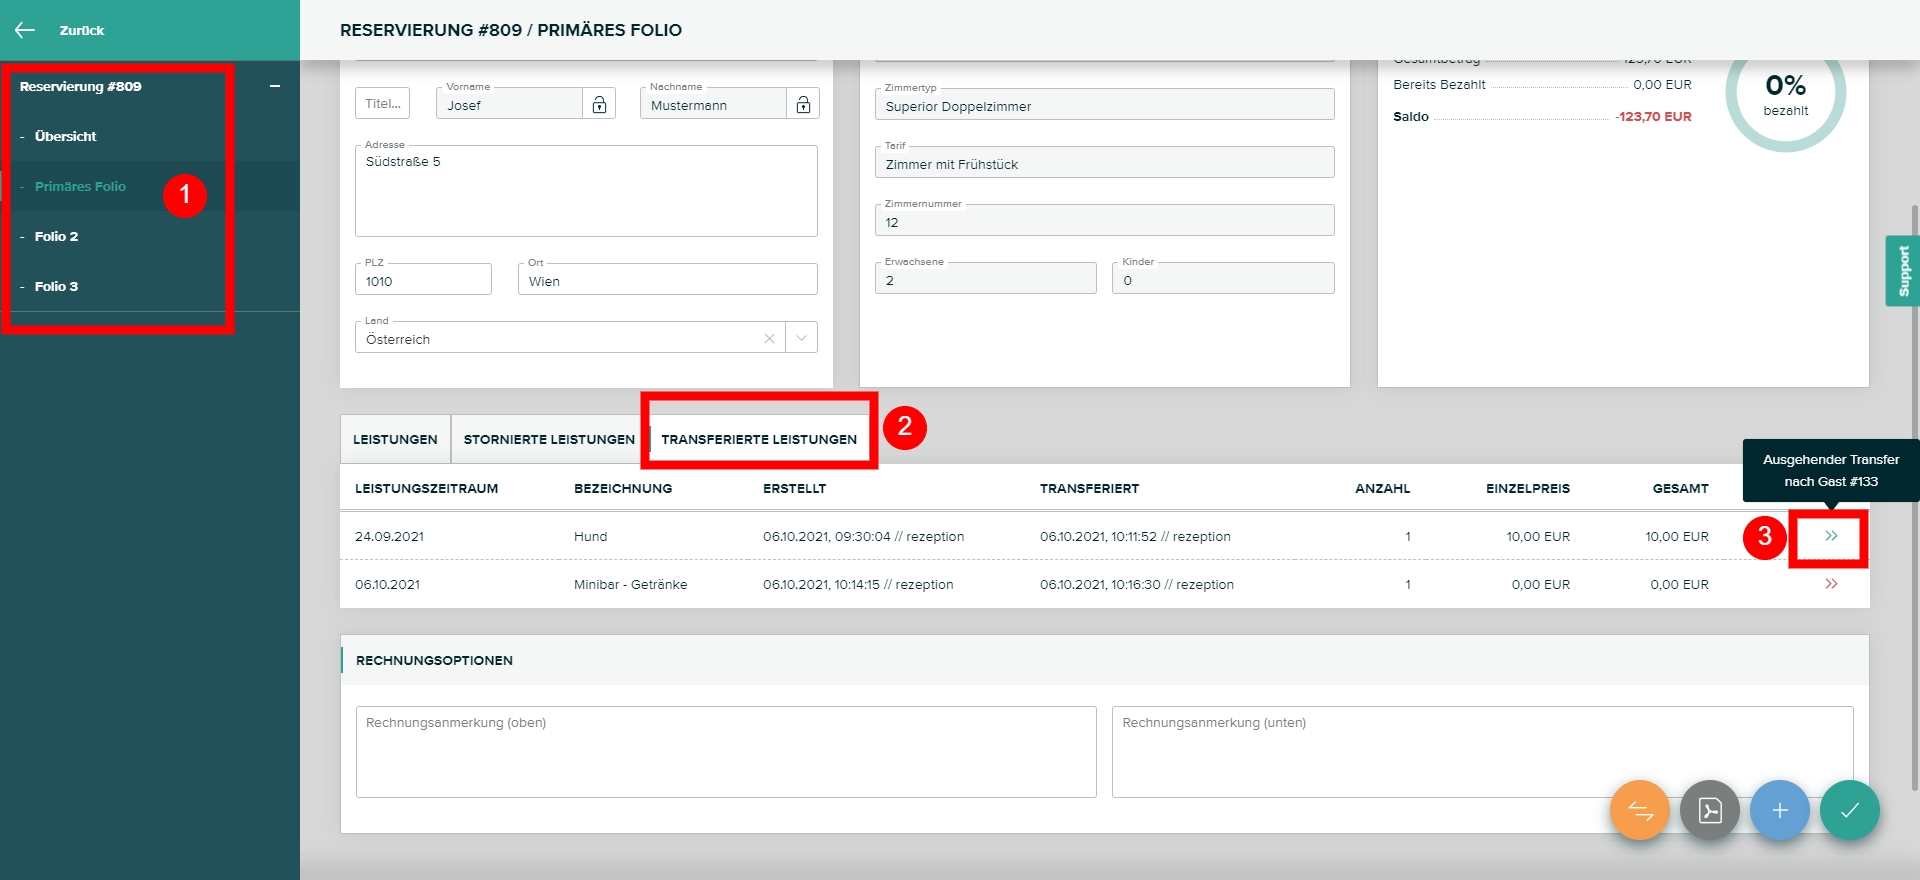
Task: Open Folio 2 in sidebar
Action: point(56,237)
